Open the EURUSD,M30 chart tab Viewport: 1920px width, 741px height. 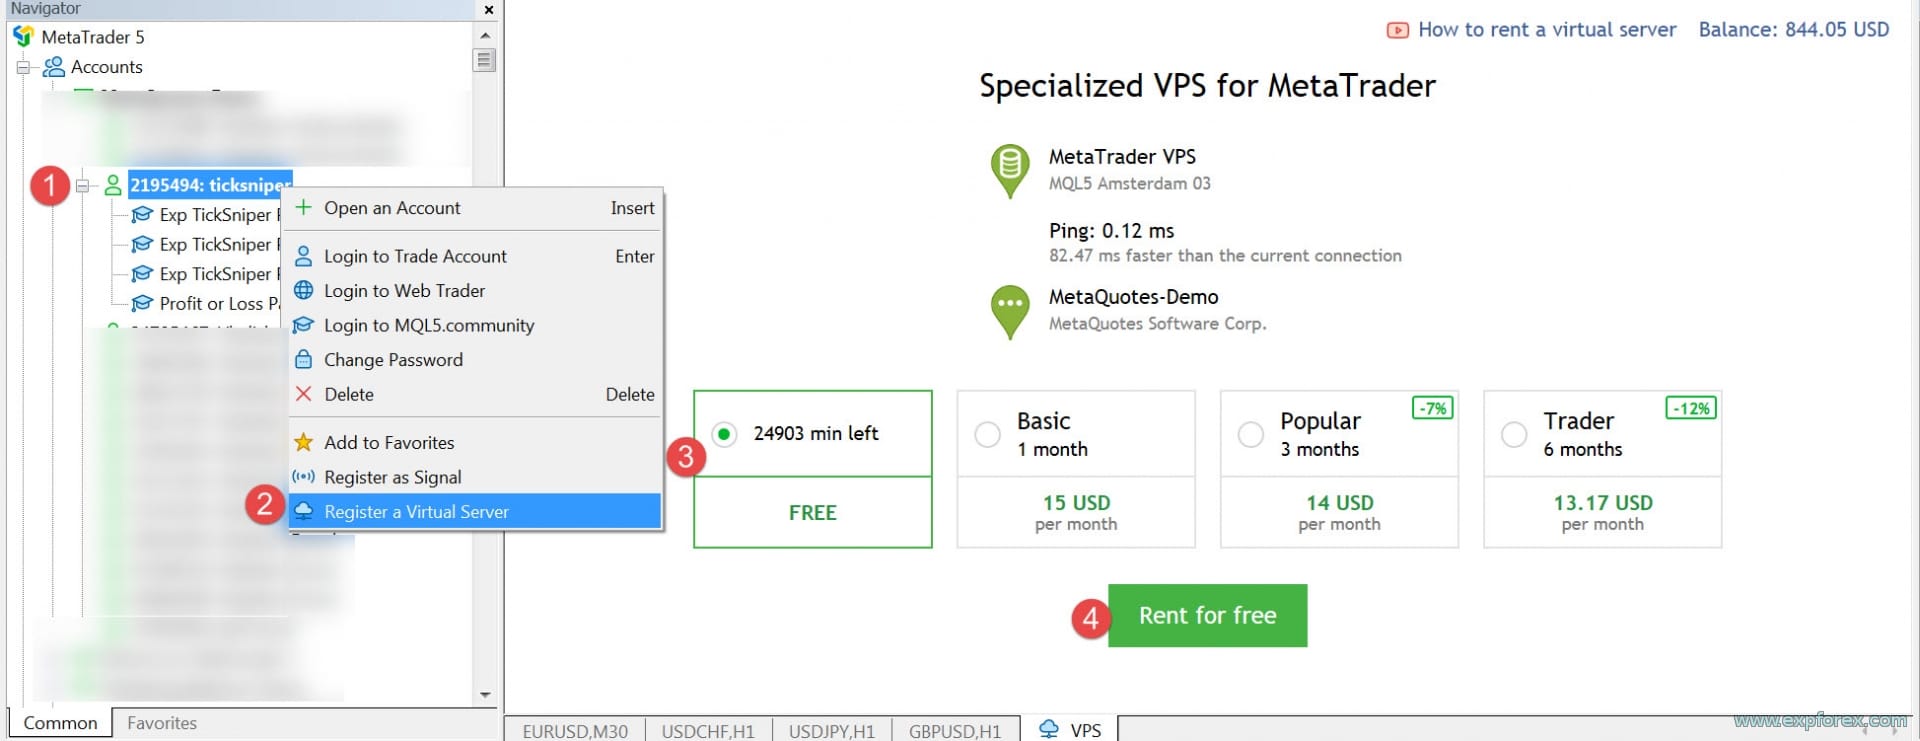coord(575,730)
